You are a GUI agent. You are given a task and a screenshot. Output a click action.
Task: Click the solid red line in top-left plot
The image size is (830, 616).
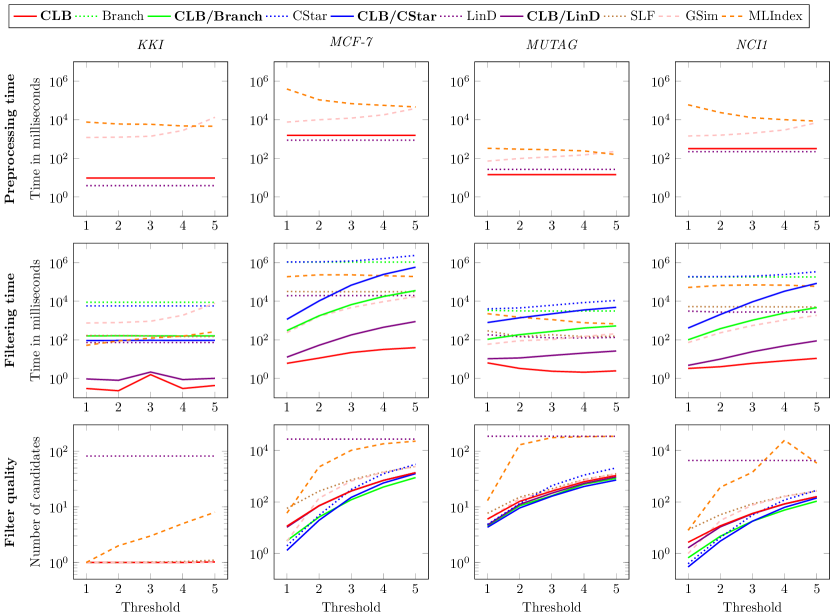pos(150,178)
